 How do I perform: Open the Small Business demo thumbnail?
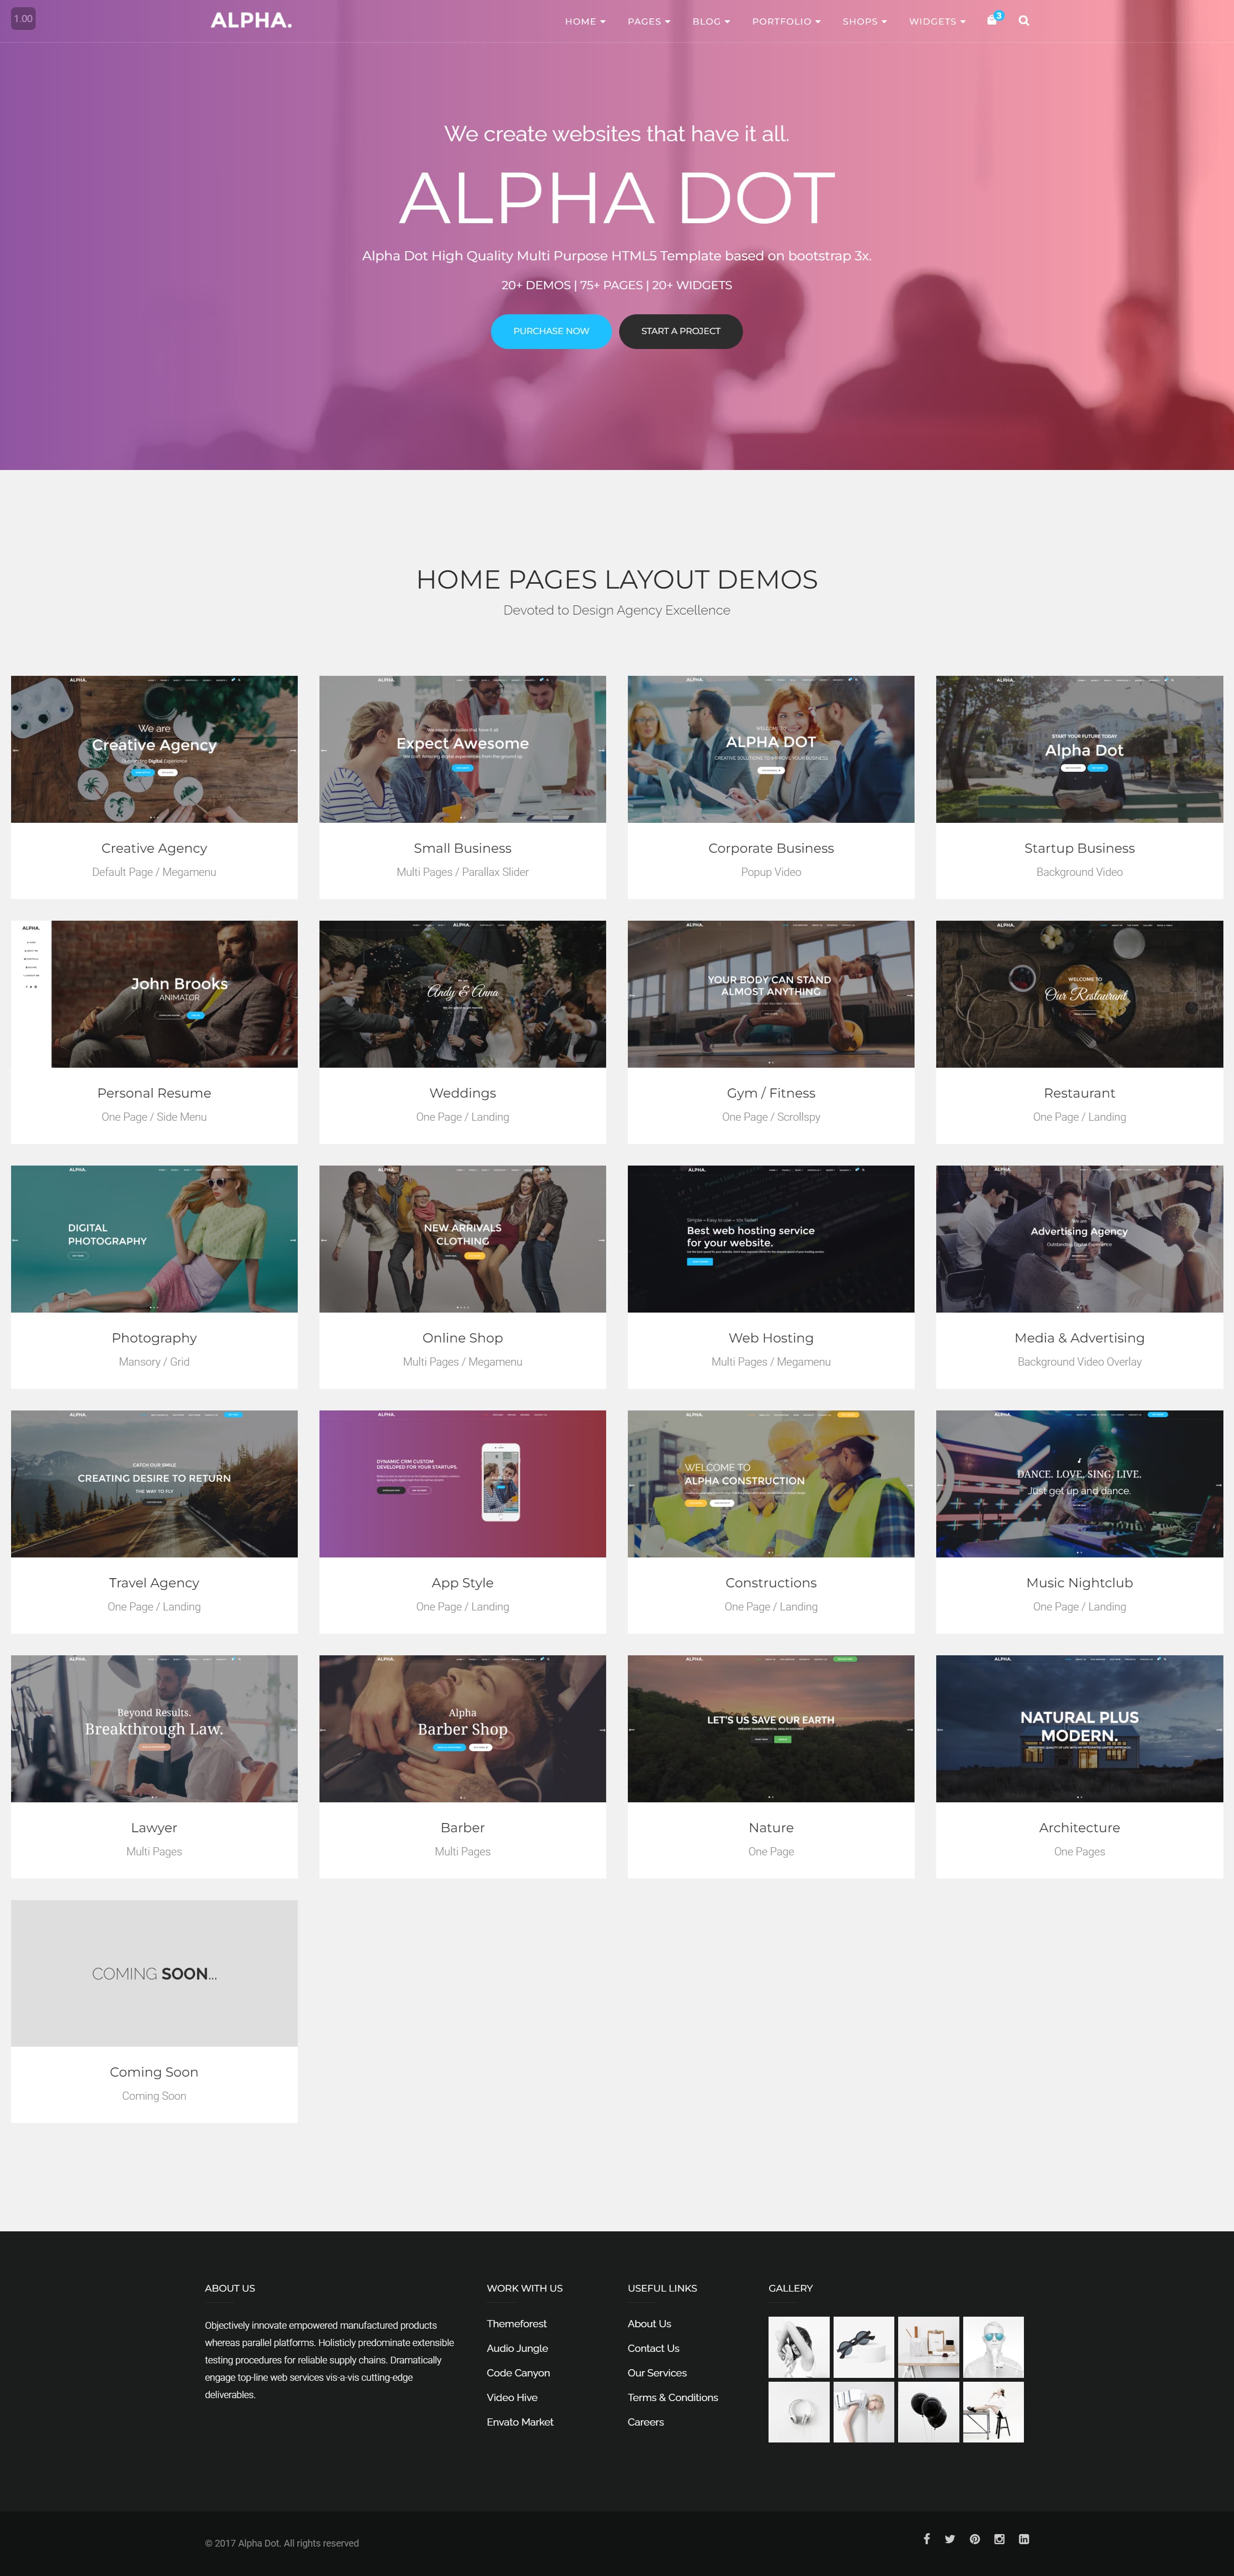click(x=462, y=749)
